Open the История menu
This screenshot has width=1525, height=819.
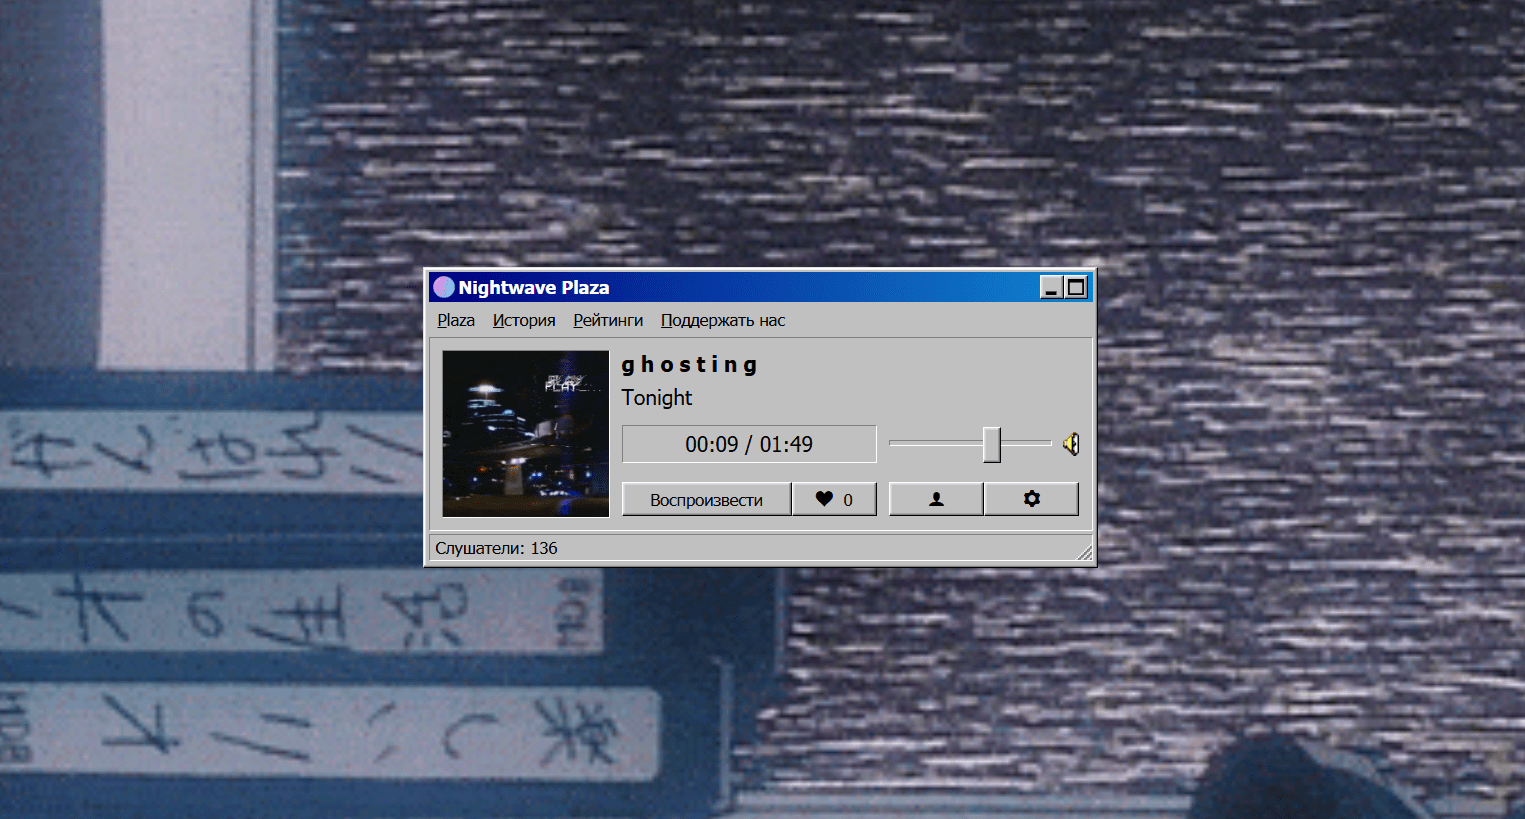click(524, 320)
